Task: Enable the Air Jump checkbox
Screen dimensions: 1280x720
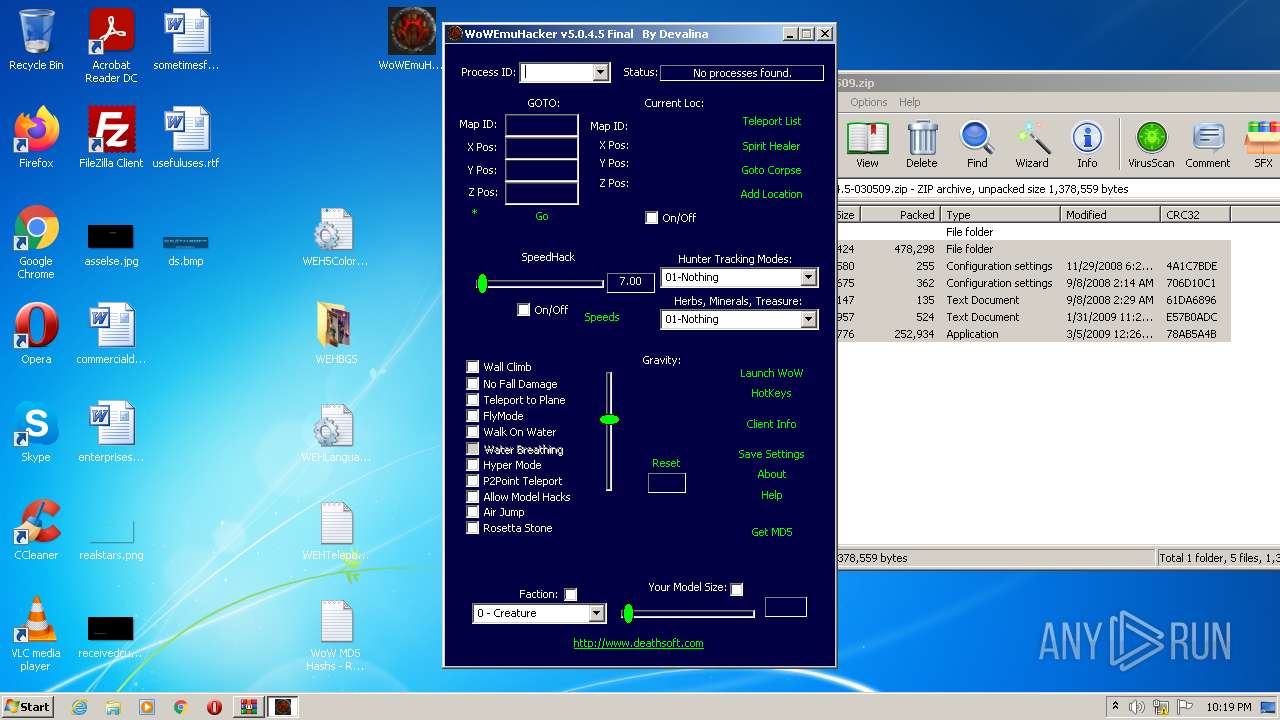Action: tap(473, 511)
